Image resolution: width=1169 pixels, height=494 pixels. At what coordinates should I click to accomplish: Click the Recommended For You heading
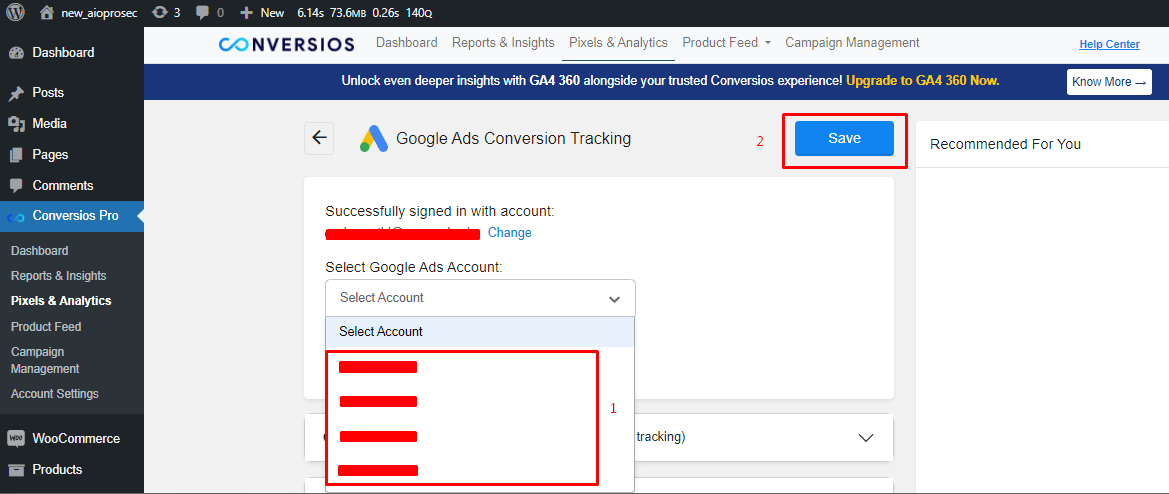[1006, 144]
